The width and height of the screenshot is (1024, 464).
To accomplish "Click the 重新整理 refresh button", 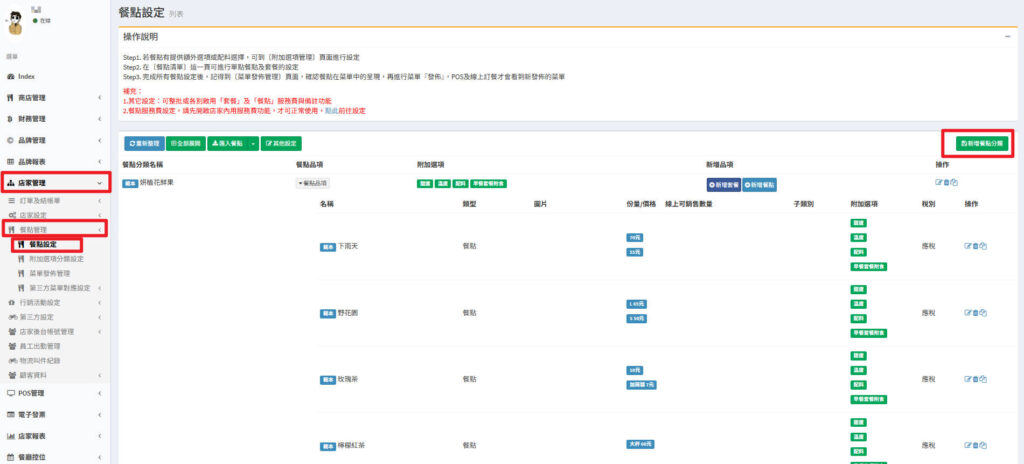I will 143,144.
